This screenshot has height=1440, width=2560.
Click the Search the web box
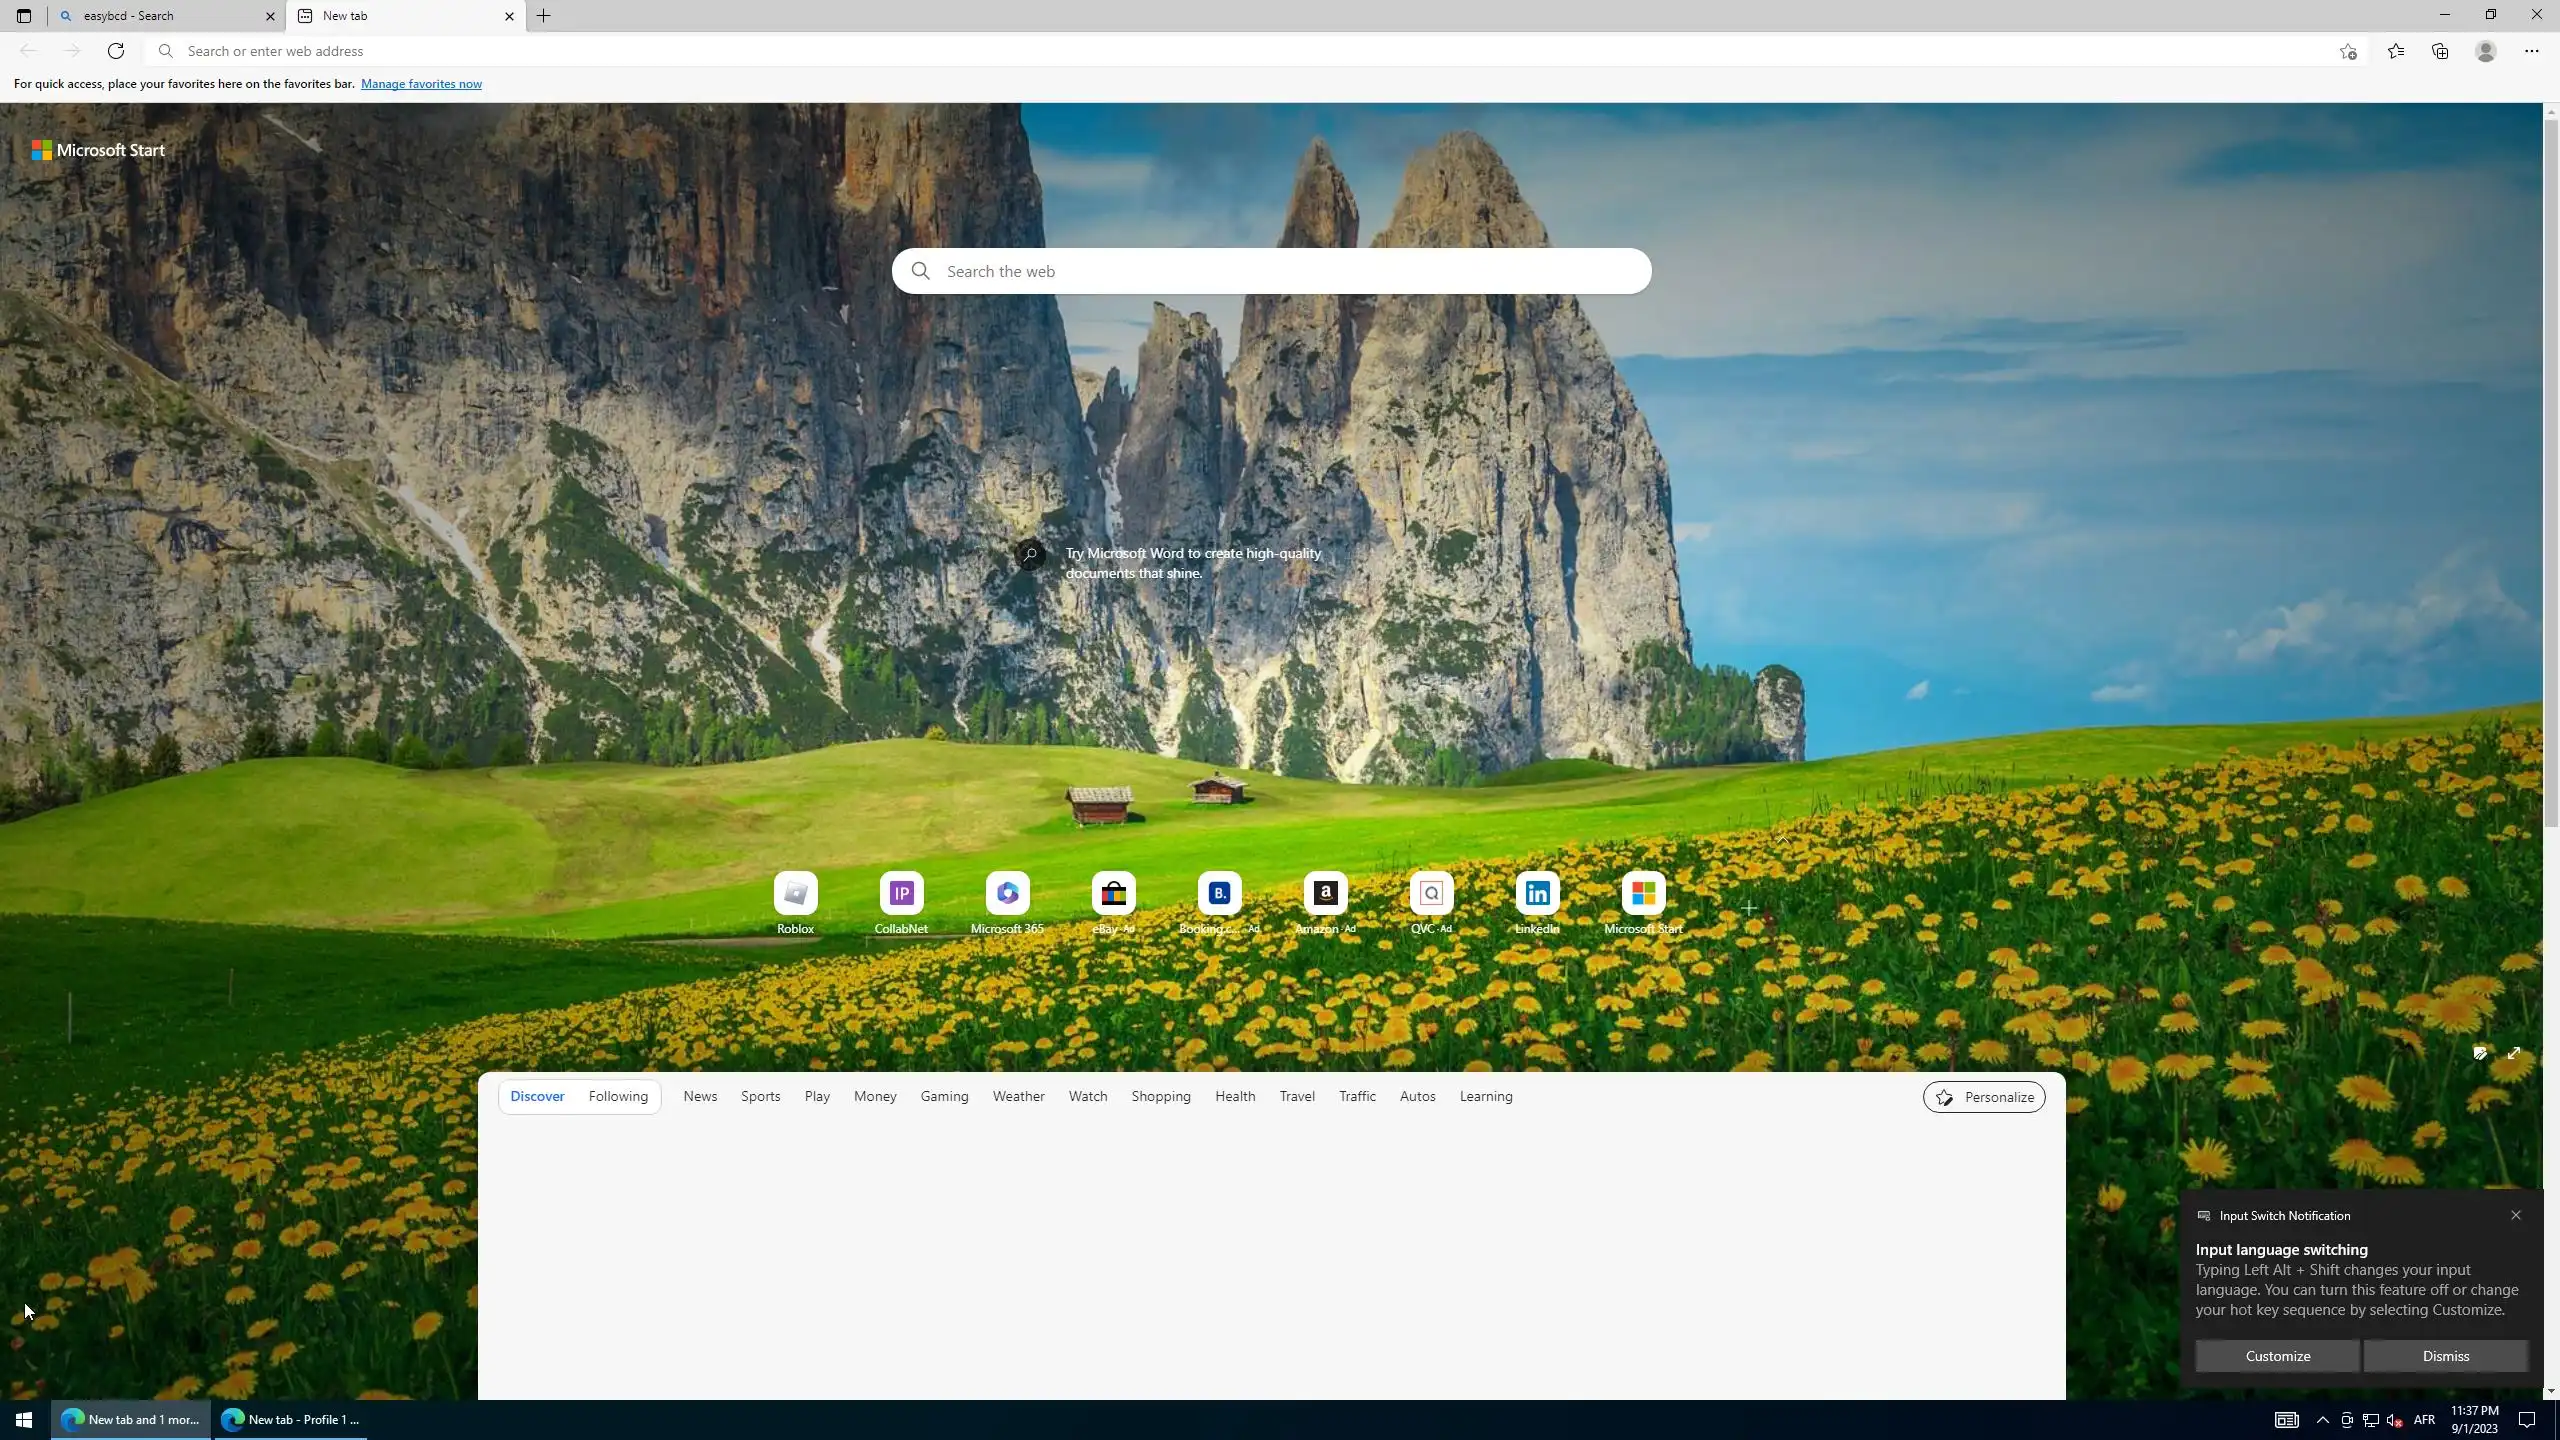[x=1270, y=271]
